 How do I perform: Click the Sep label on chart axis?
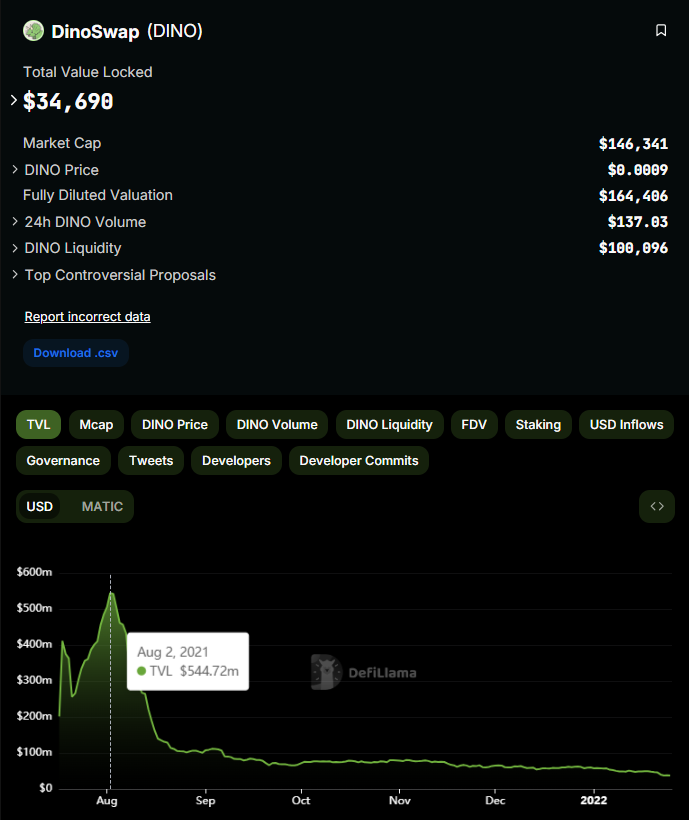click(x=205, y=801)
